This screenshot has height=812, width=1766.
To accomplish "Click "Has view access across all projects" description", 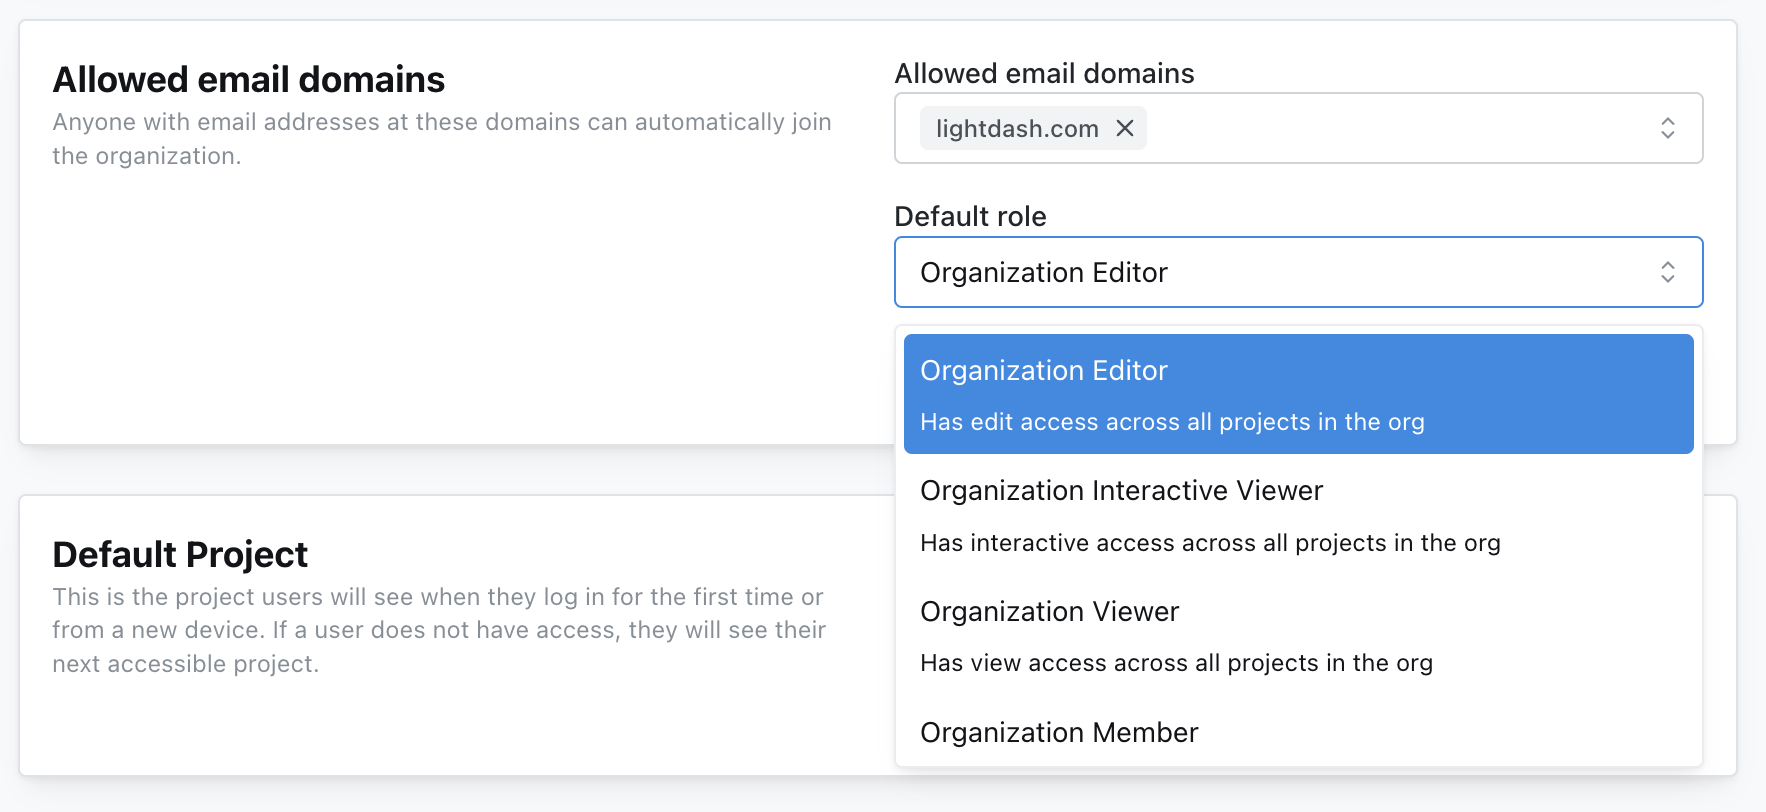I will coord(1176,663).
